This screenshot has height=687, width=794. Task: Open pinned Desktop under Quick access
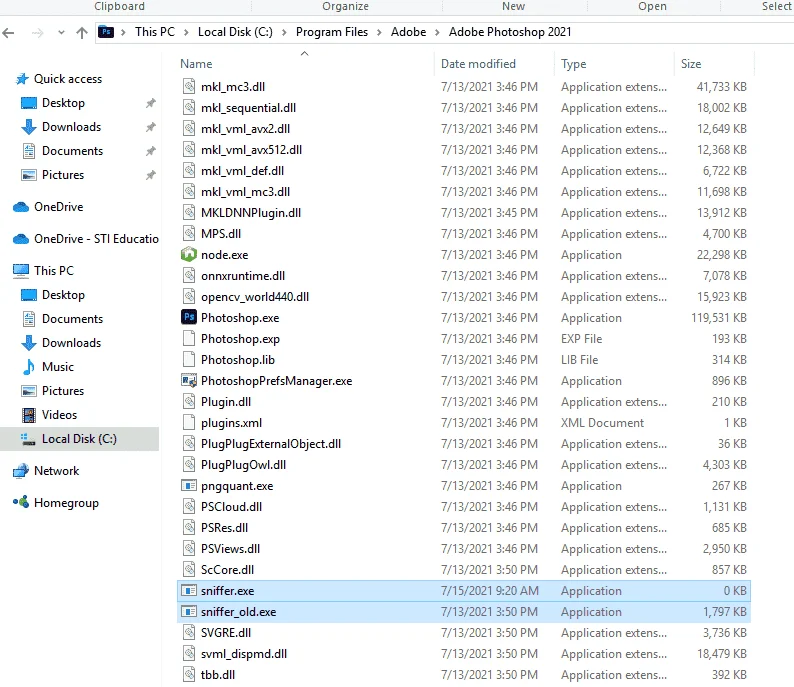[x=63, y=103]
